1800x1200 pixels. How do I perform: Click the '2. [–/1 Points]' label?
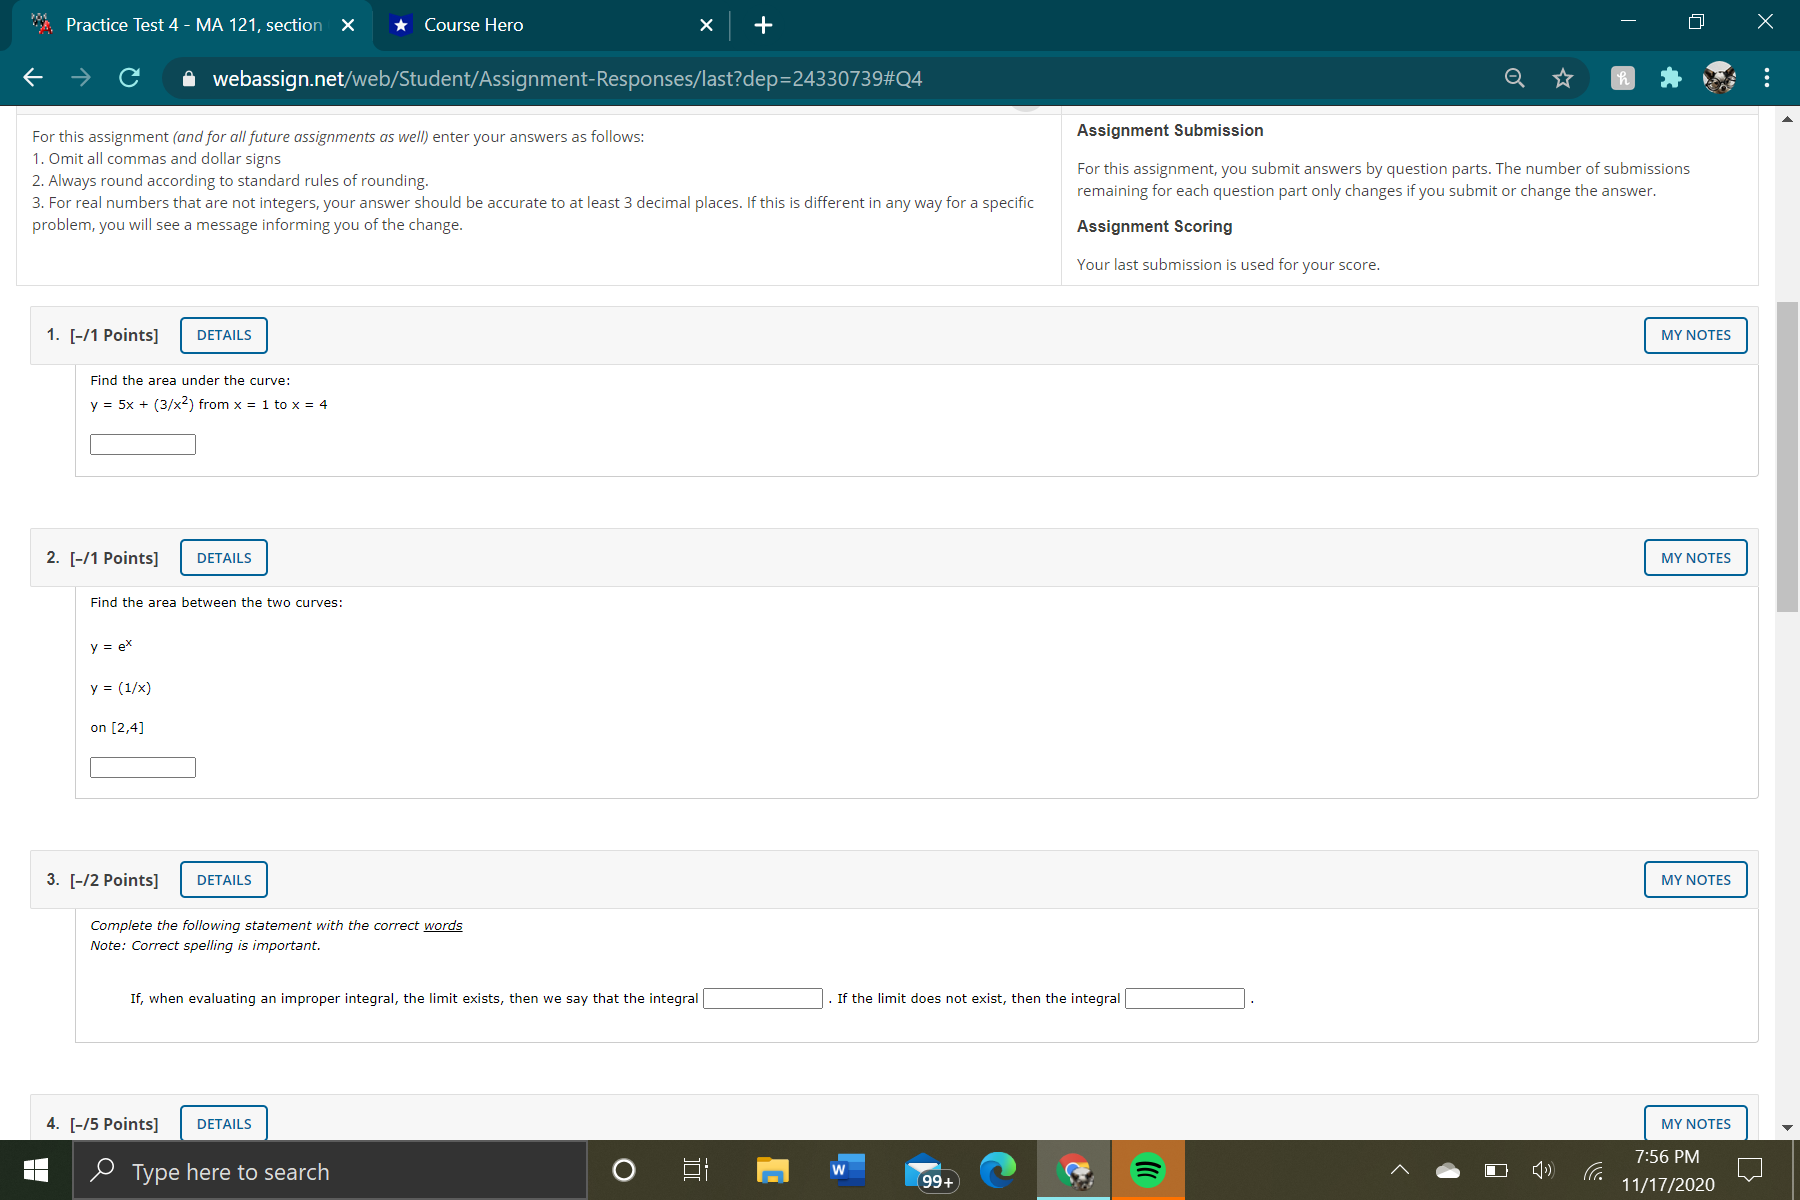(x=102, y=558)
